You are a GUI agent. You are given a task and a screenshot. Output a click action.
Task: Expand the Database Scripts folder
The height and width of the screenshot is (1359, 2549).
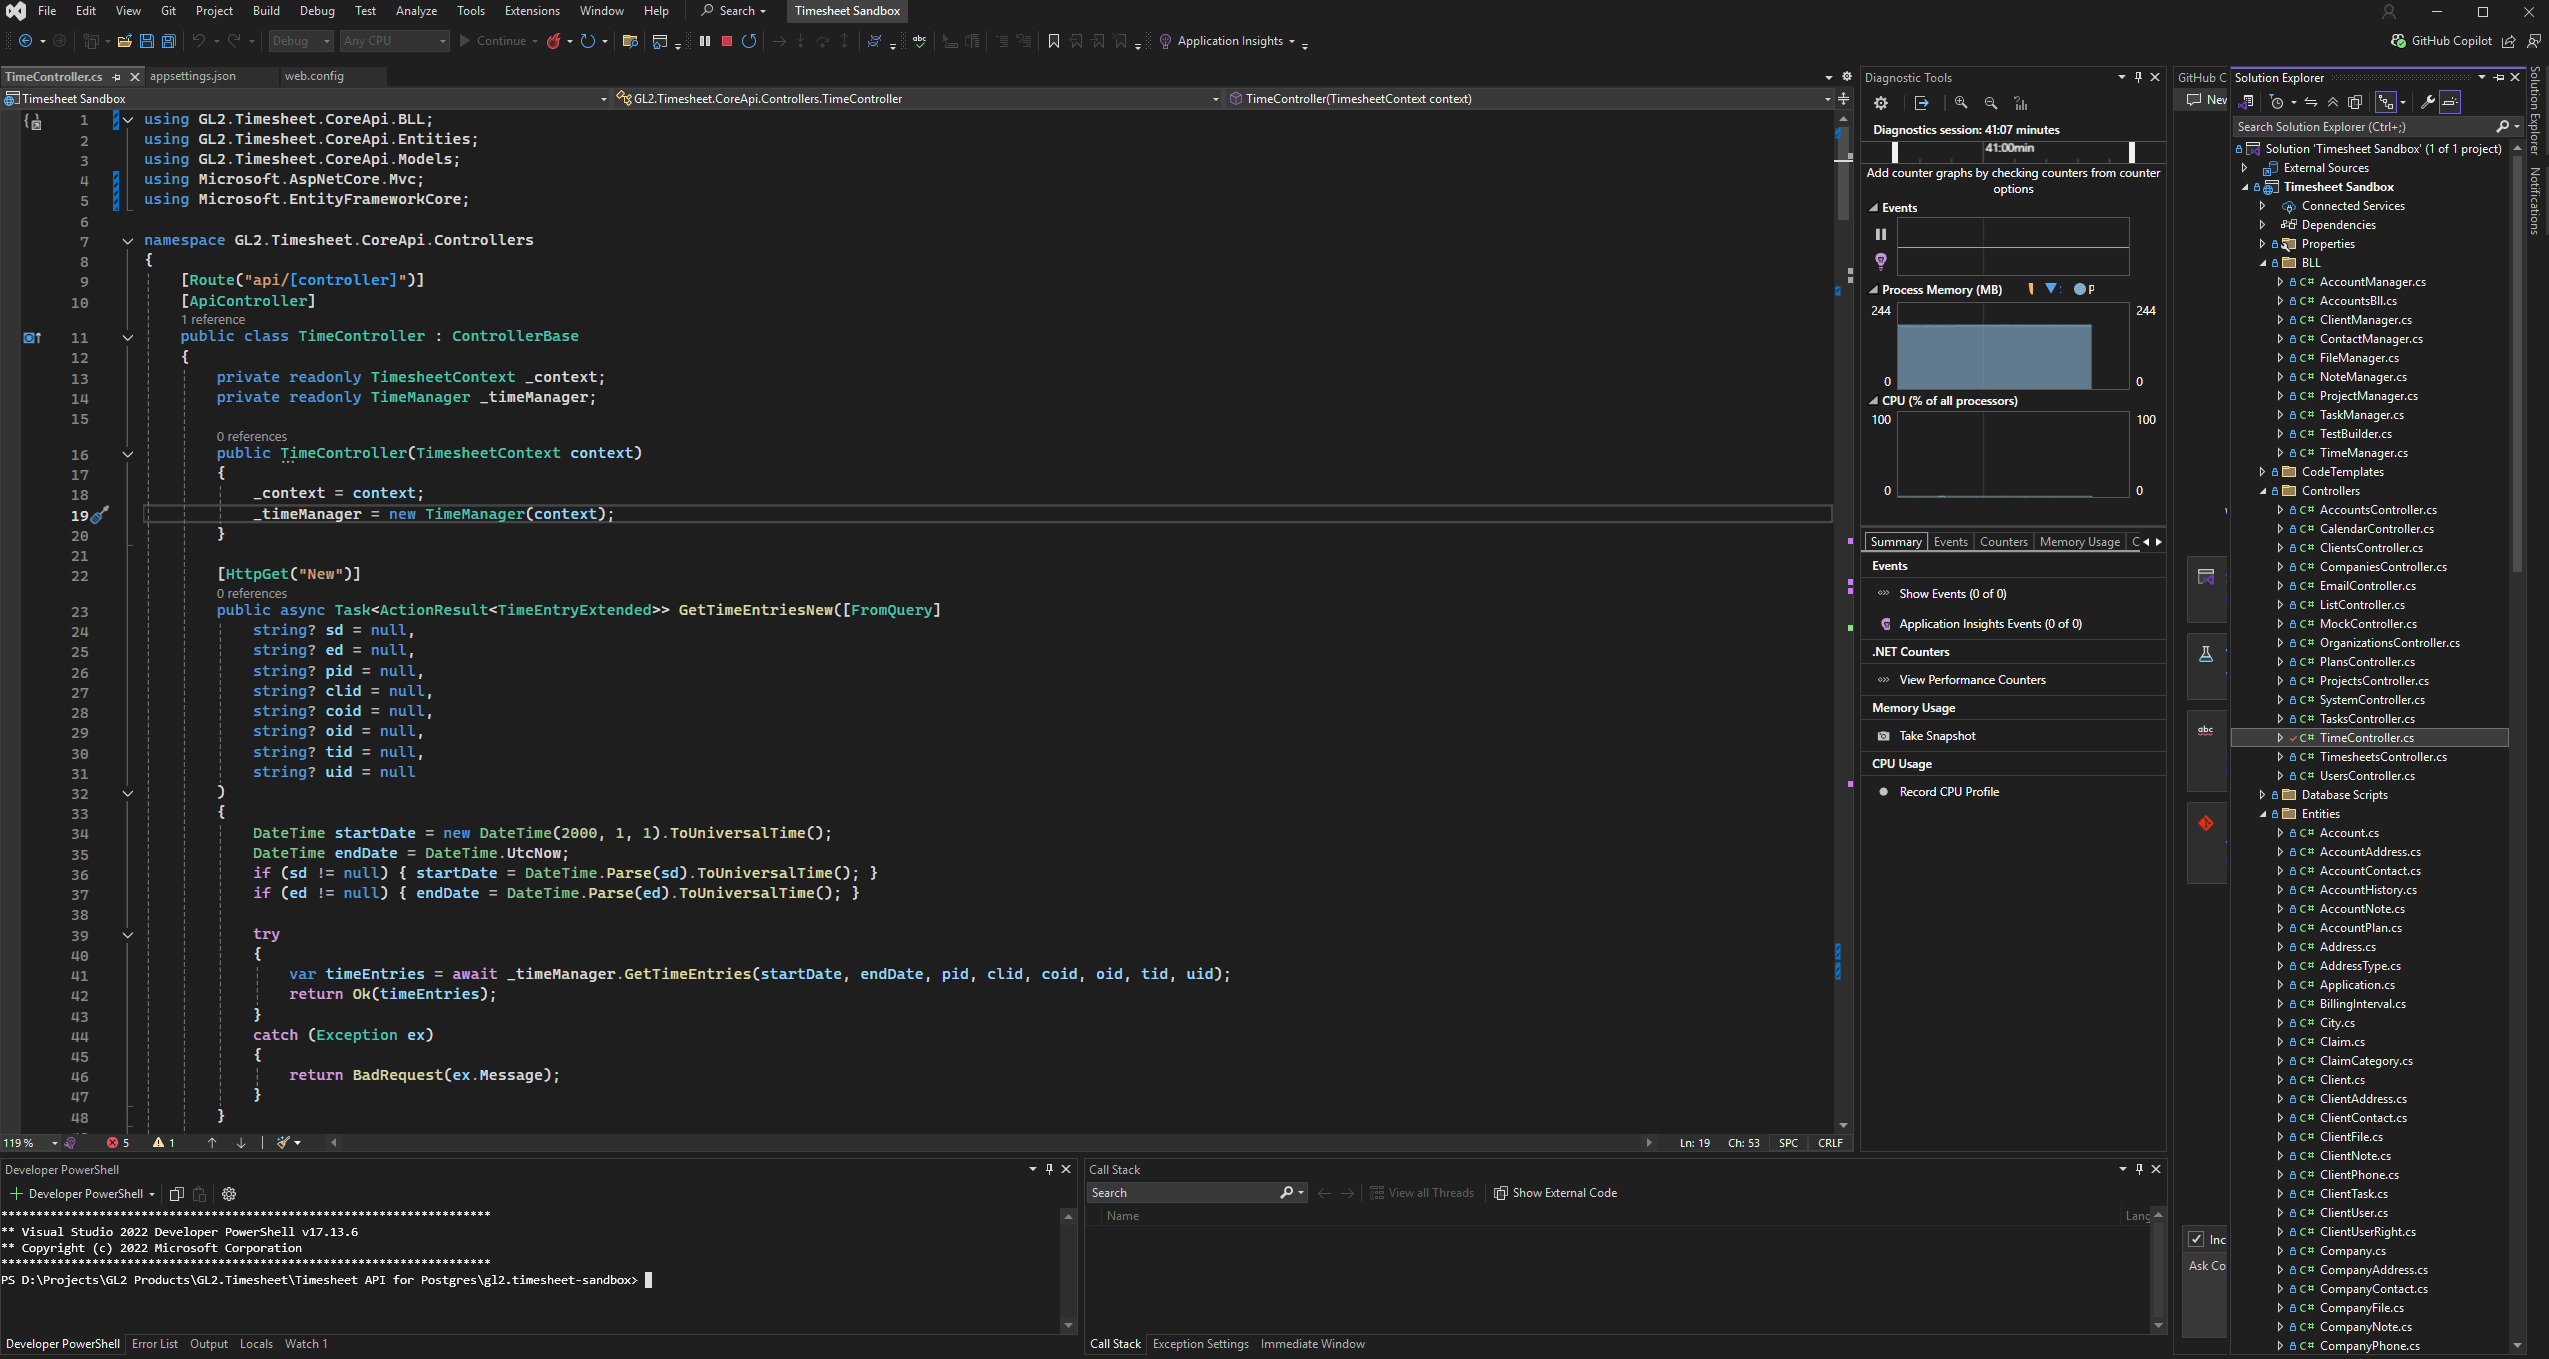click(2263, 795)
